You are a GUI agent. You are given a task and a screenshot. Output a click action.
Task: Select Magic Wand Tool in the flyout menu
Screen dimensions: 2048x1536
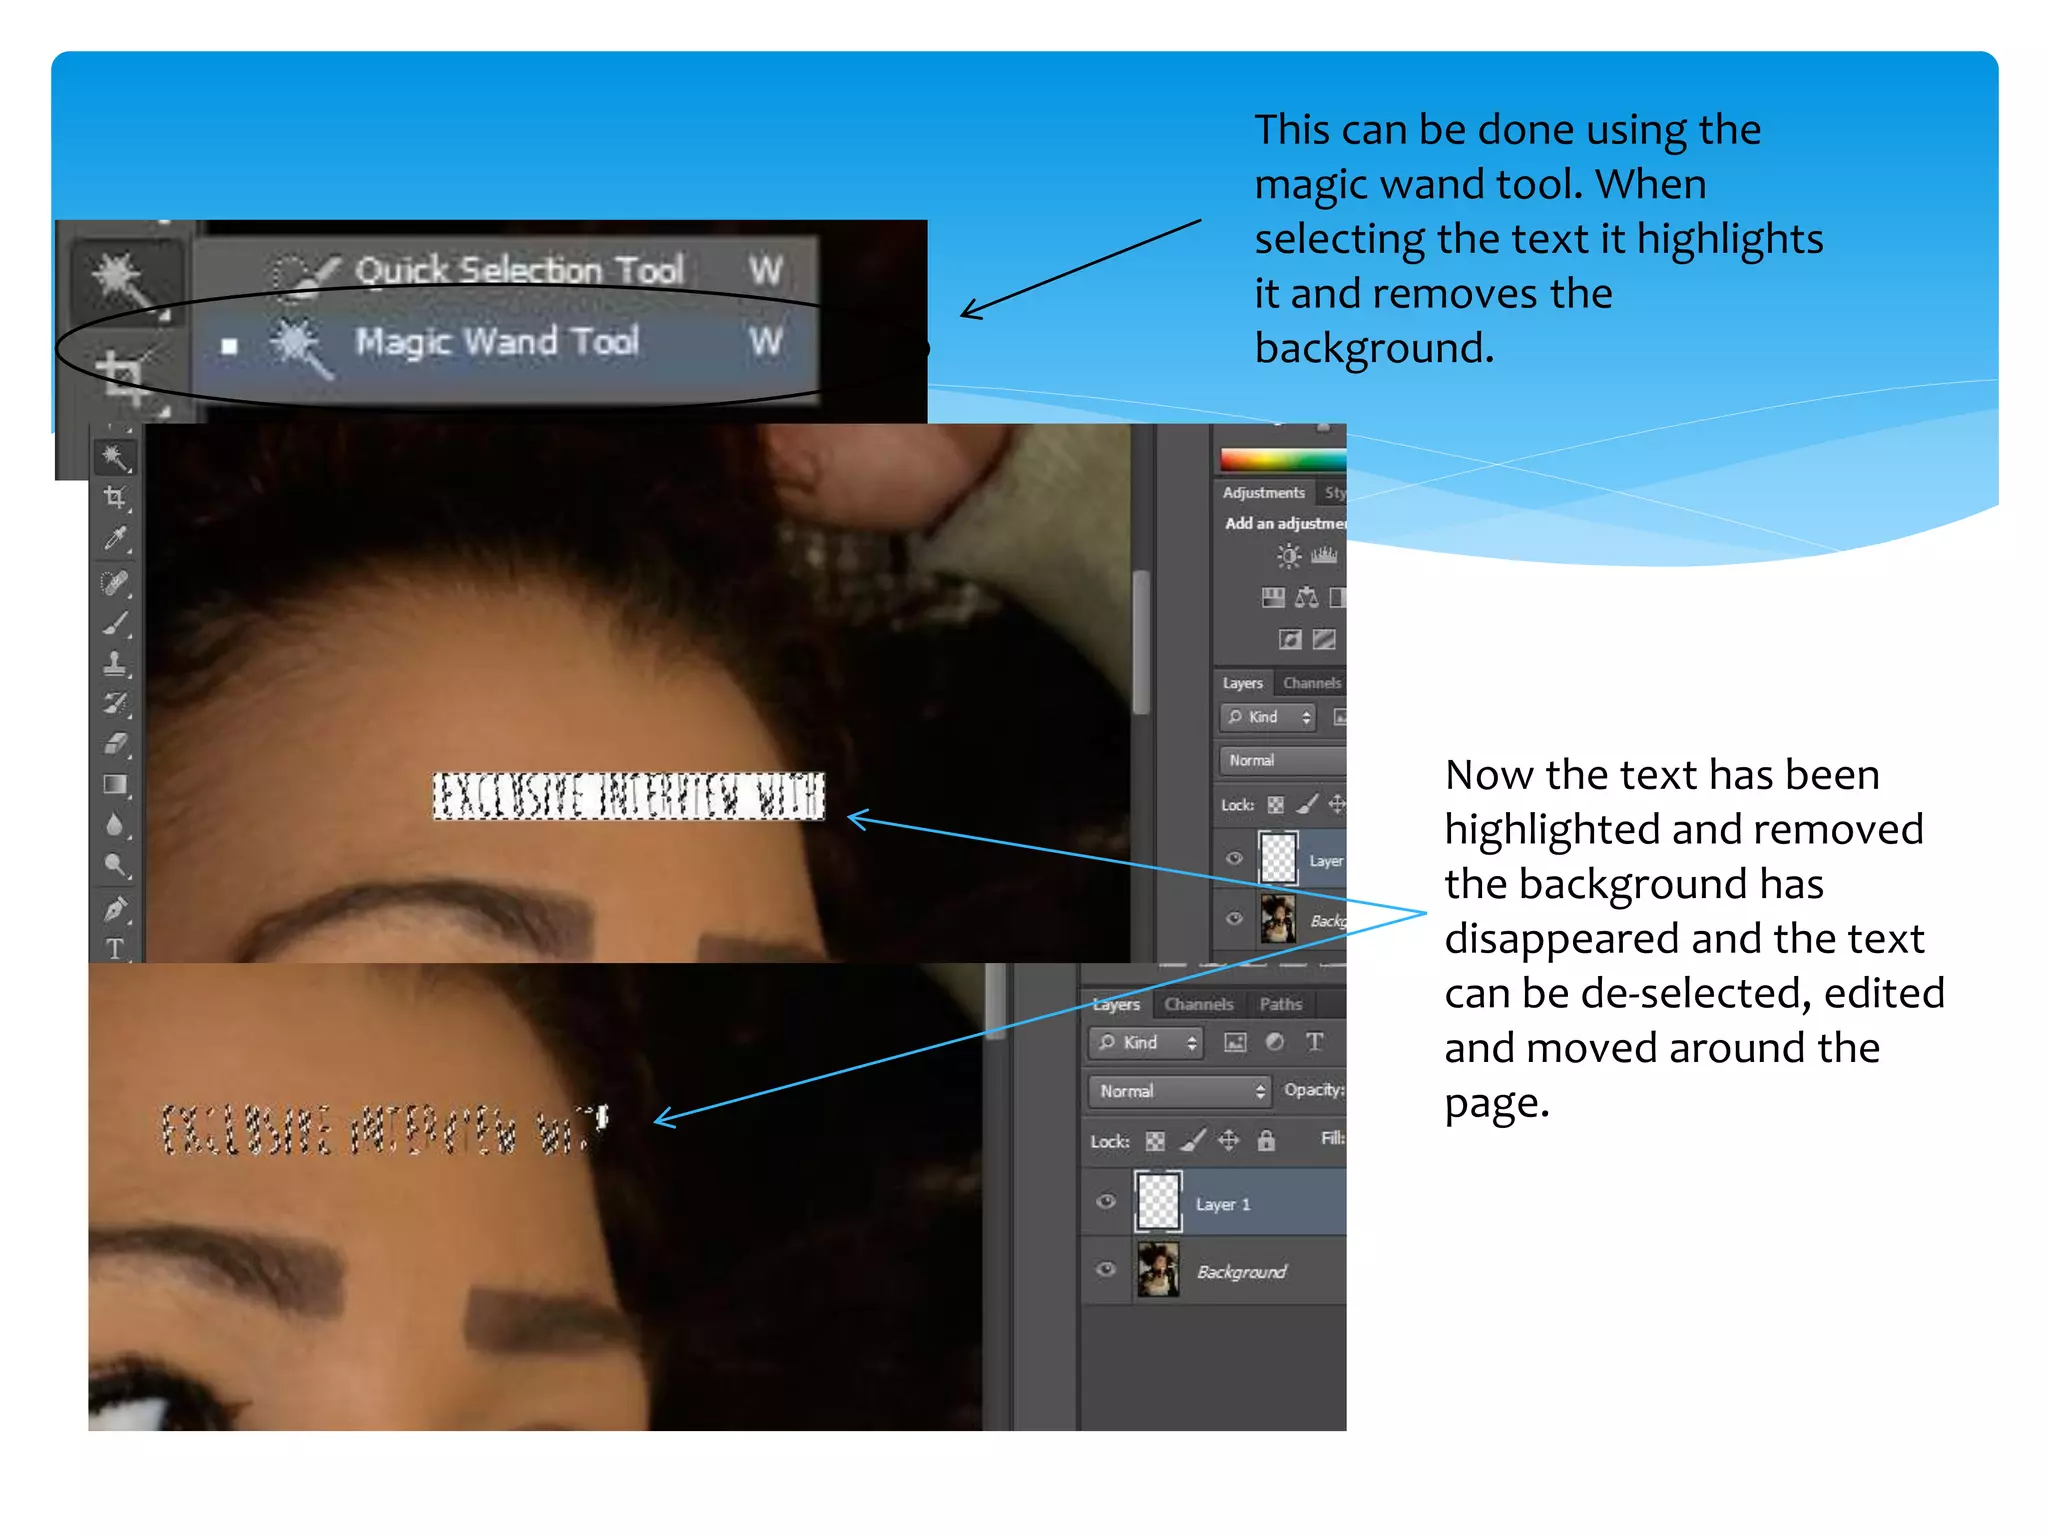[506, 345]
